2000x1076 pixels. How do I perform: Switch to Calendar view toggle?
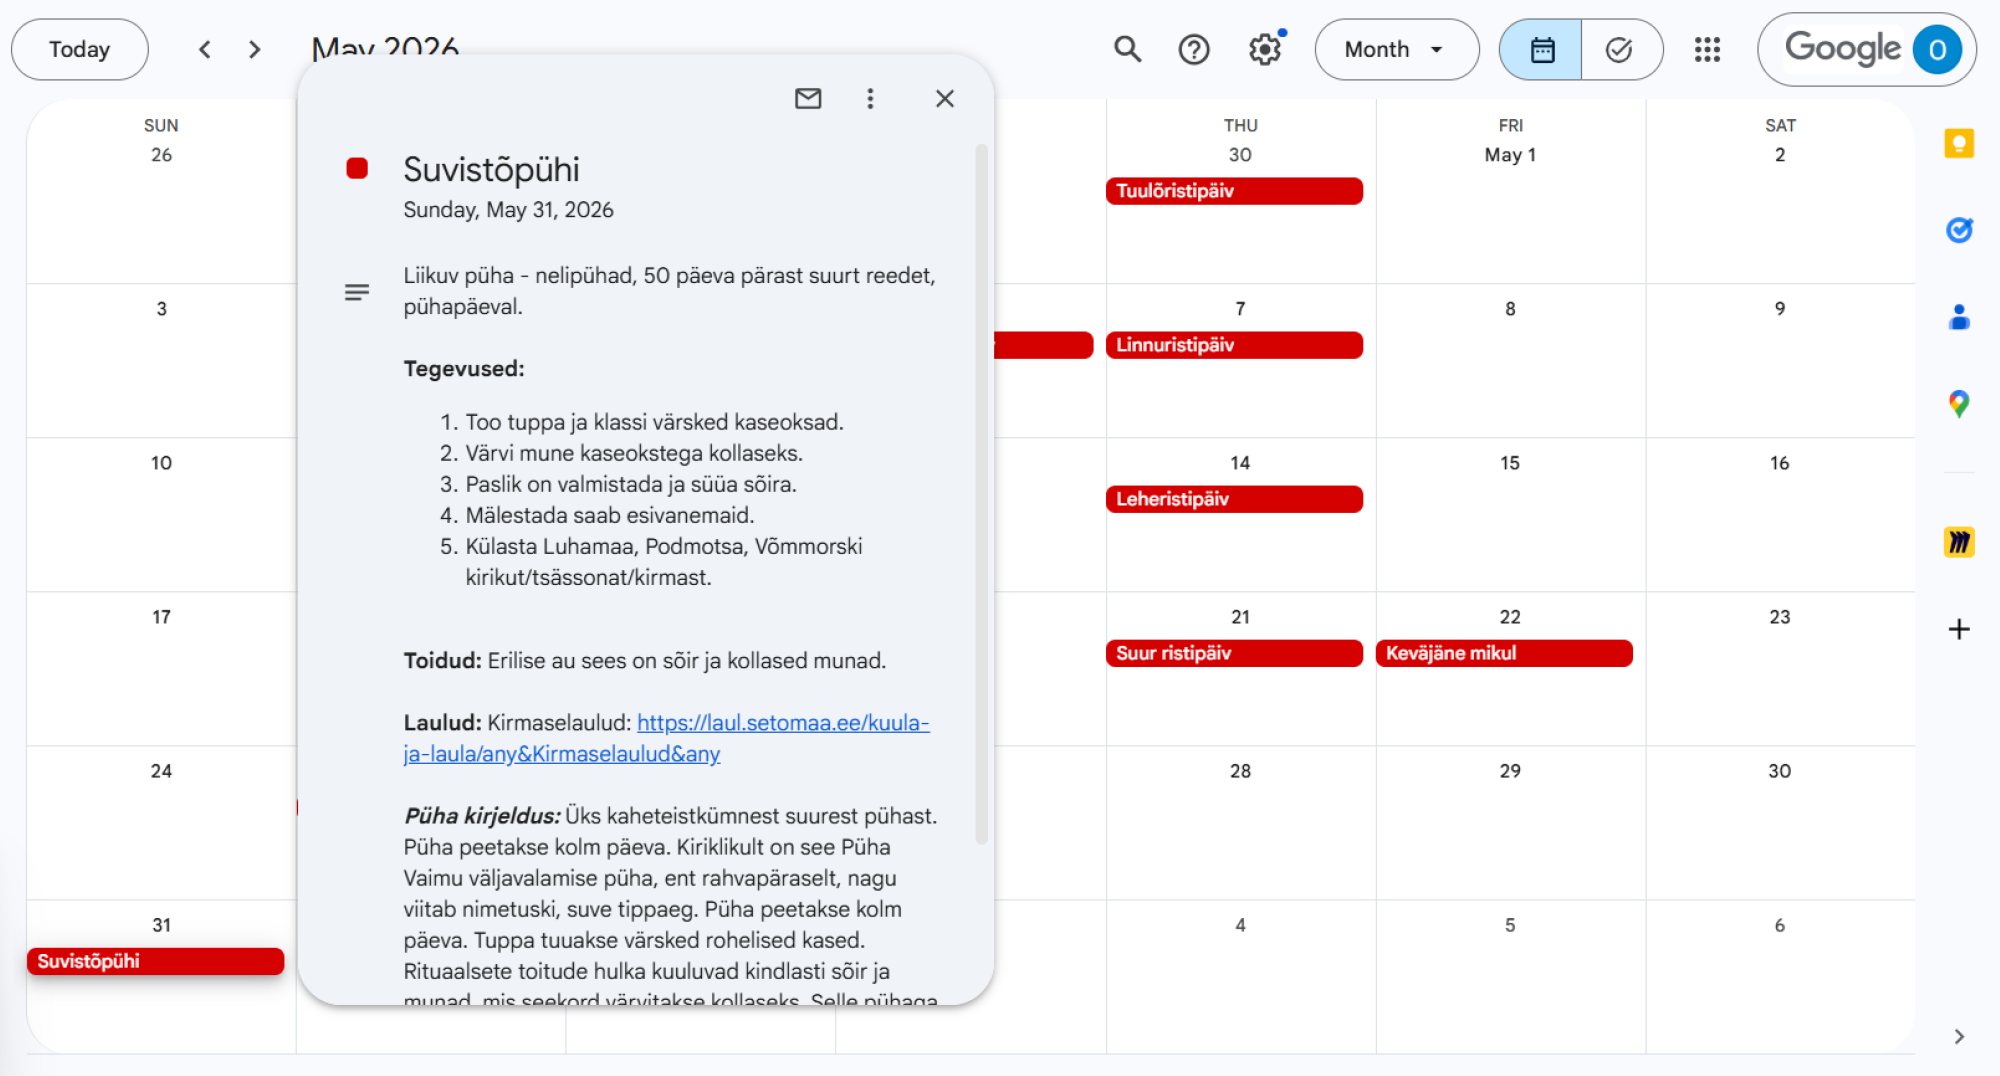[1541, 49]
